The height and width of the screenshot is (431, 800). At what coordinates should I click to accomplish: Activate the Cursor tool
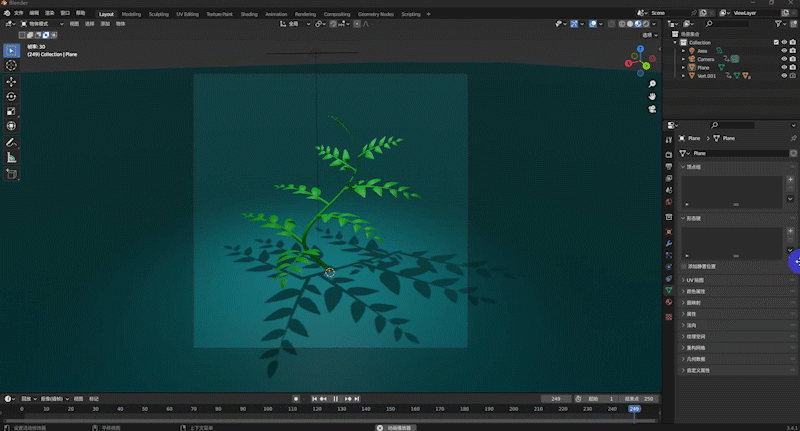(11, 65)
